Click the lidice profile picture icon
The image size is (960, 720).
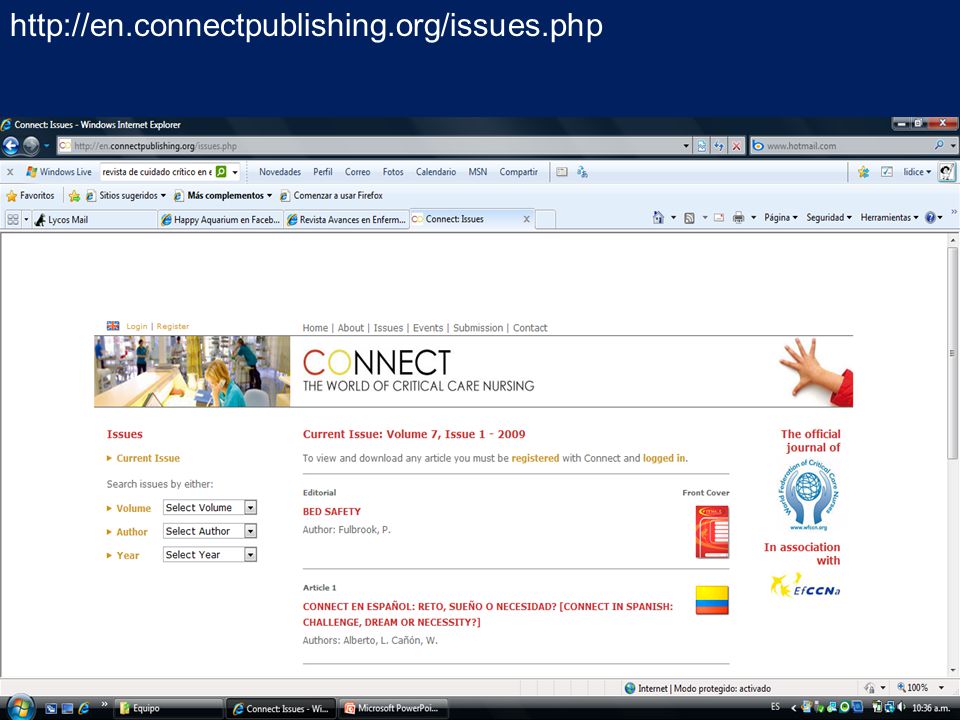(947, 172)
